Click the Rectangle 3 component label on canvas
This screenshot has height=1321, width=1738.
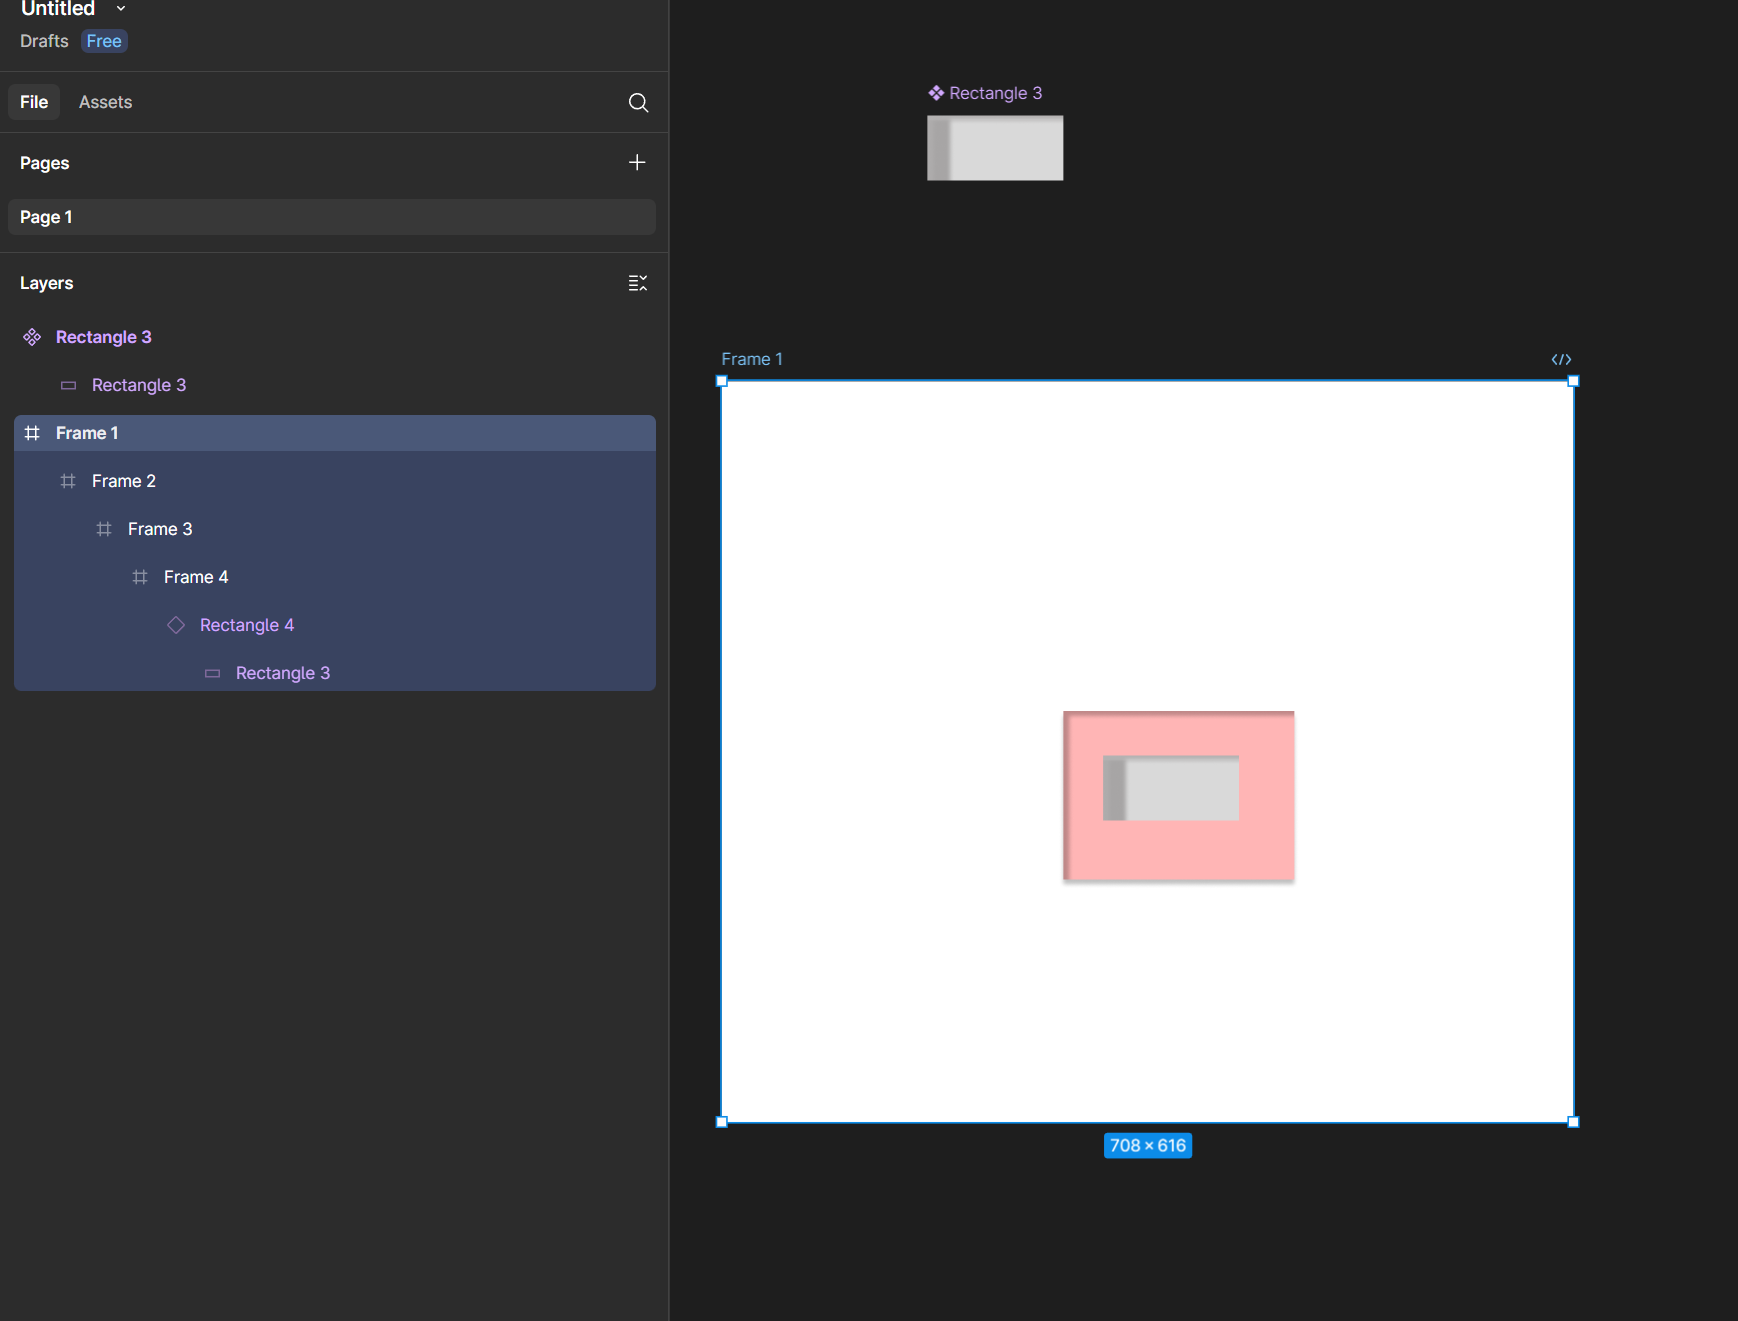(995, 93)
